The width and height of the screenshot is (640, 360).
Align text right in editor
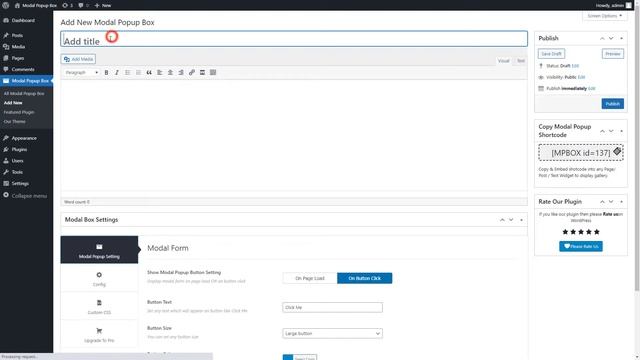181,72
